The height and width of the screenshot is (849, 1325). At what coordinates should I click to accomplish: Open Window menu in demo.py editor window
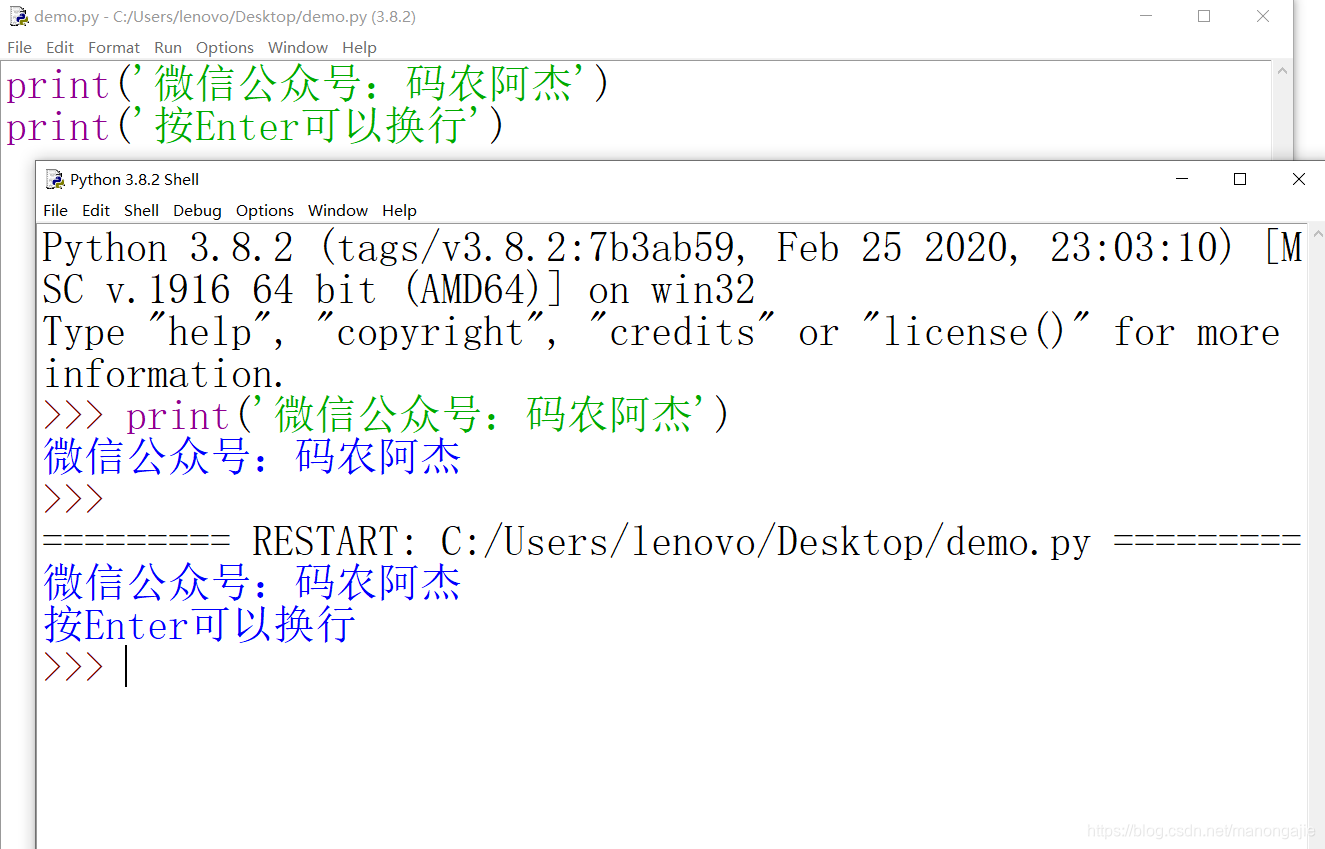click(x=298, y=47)
